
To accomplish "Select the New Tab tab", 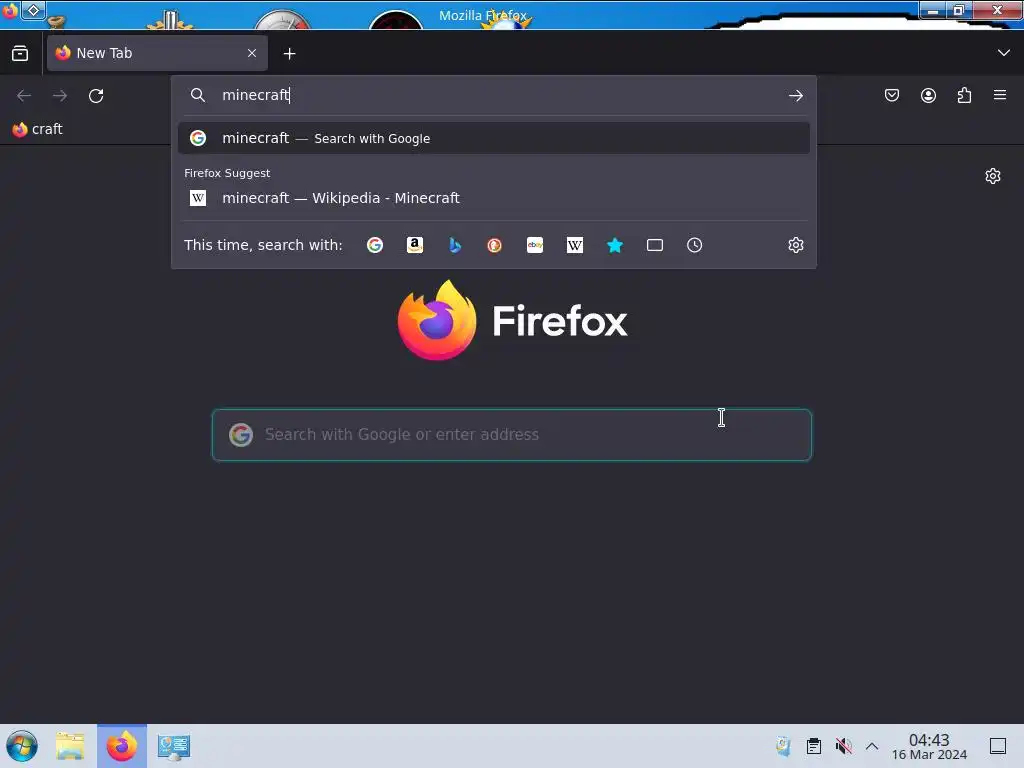I will 157,53.
